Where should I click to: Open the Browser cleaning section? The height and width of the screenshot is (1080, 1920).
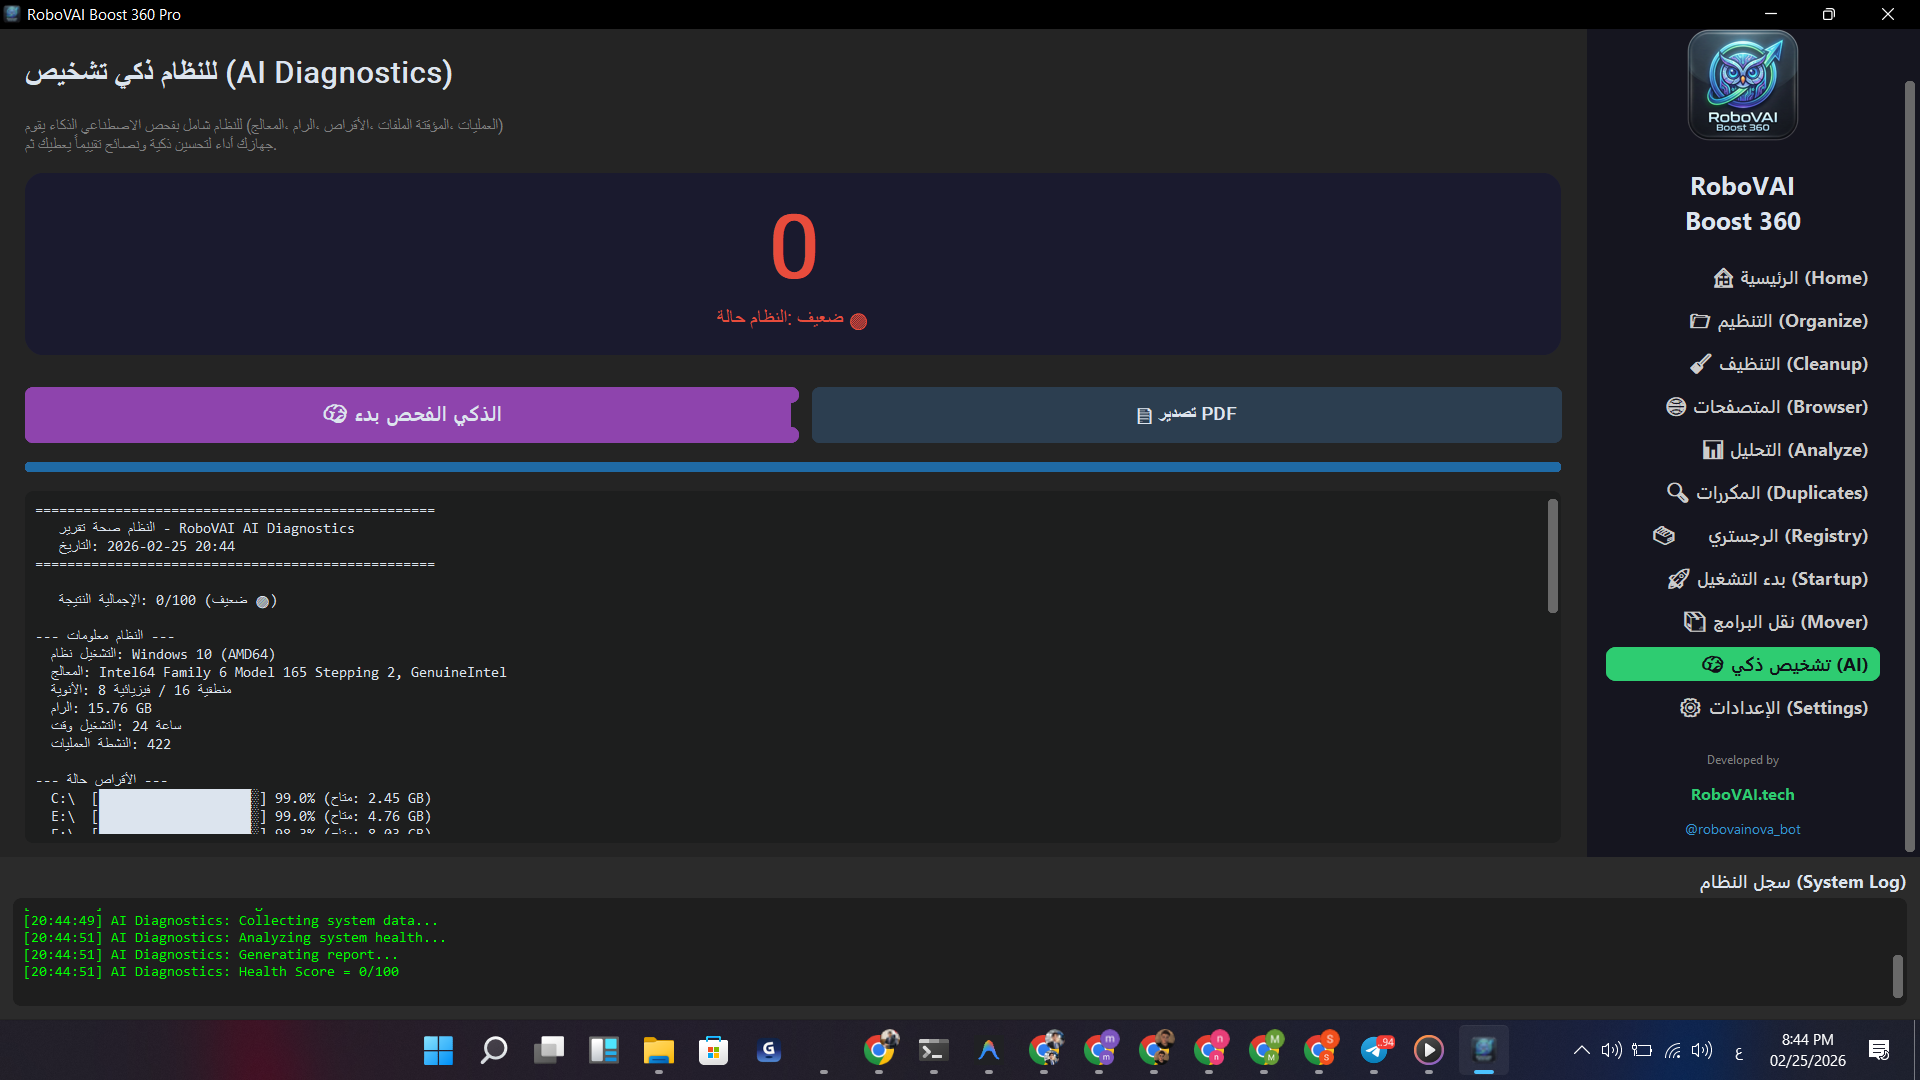[x=1767, y=407]
